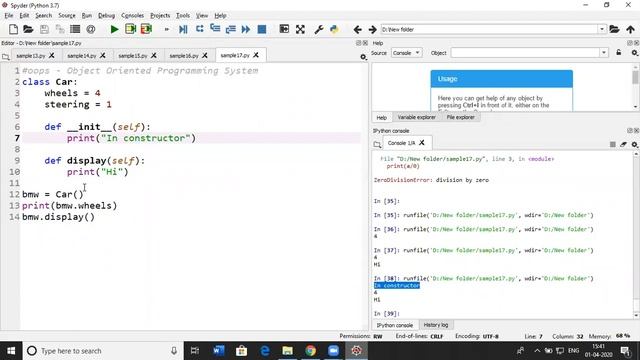Open editor options gear icon
Viewport: 640px width, 360px height.
(363, 57)
